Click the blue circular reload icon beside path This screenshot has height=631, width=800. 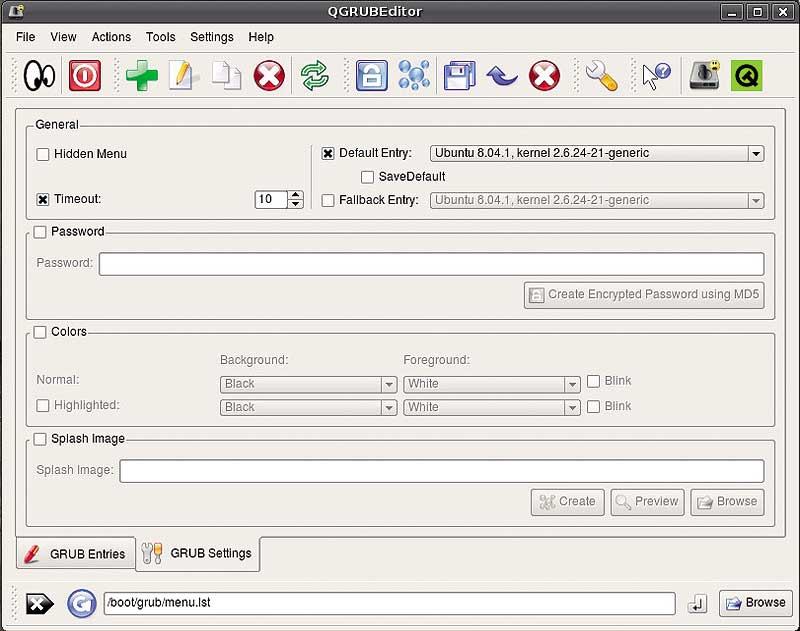[82, 604]
